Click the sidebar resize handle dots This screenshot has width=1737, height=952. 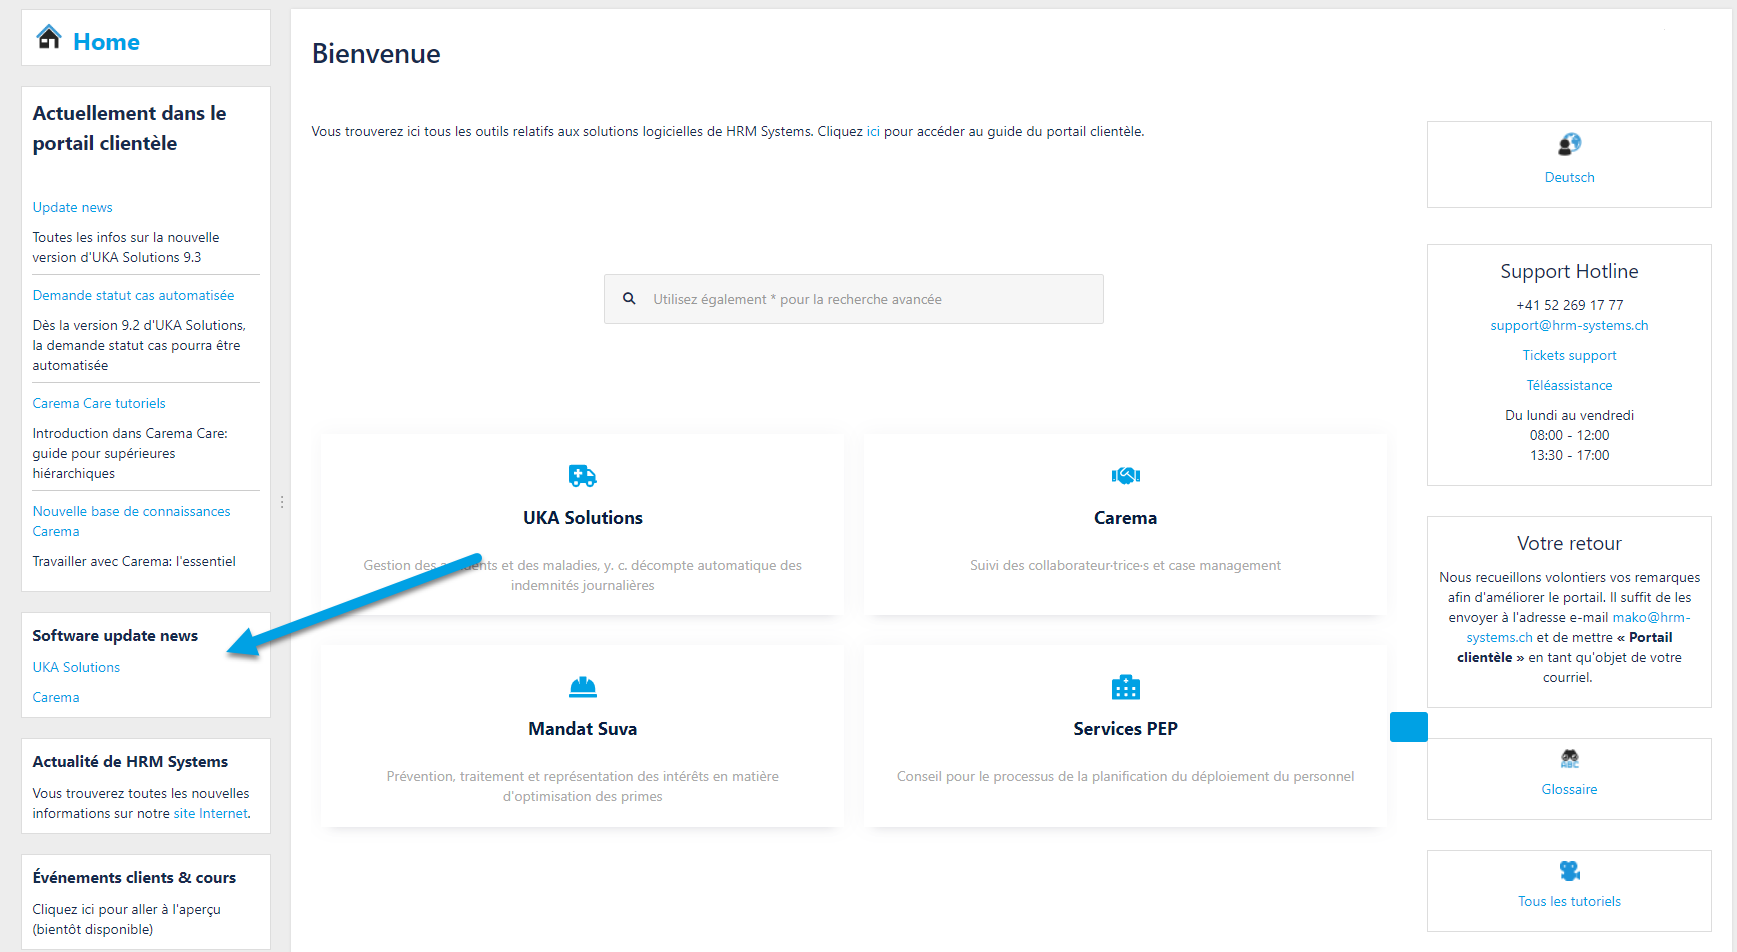pos(282,502)
